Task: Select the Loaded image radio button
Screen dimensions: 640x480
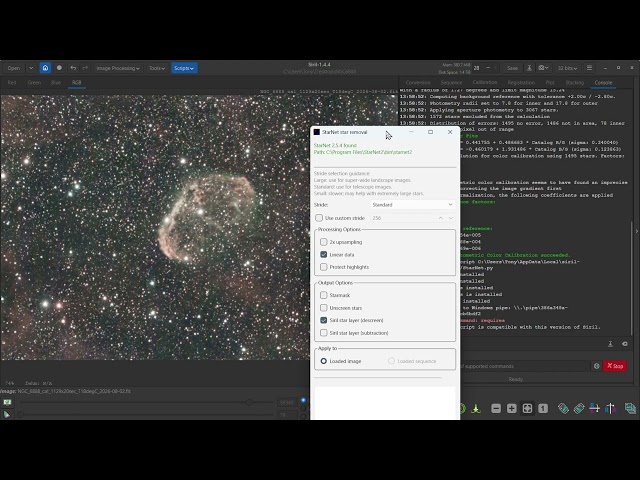Action: [324, 361]
